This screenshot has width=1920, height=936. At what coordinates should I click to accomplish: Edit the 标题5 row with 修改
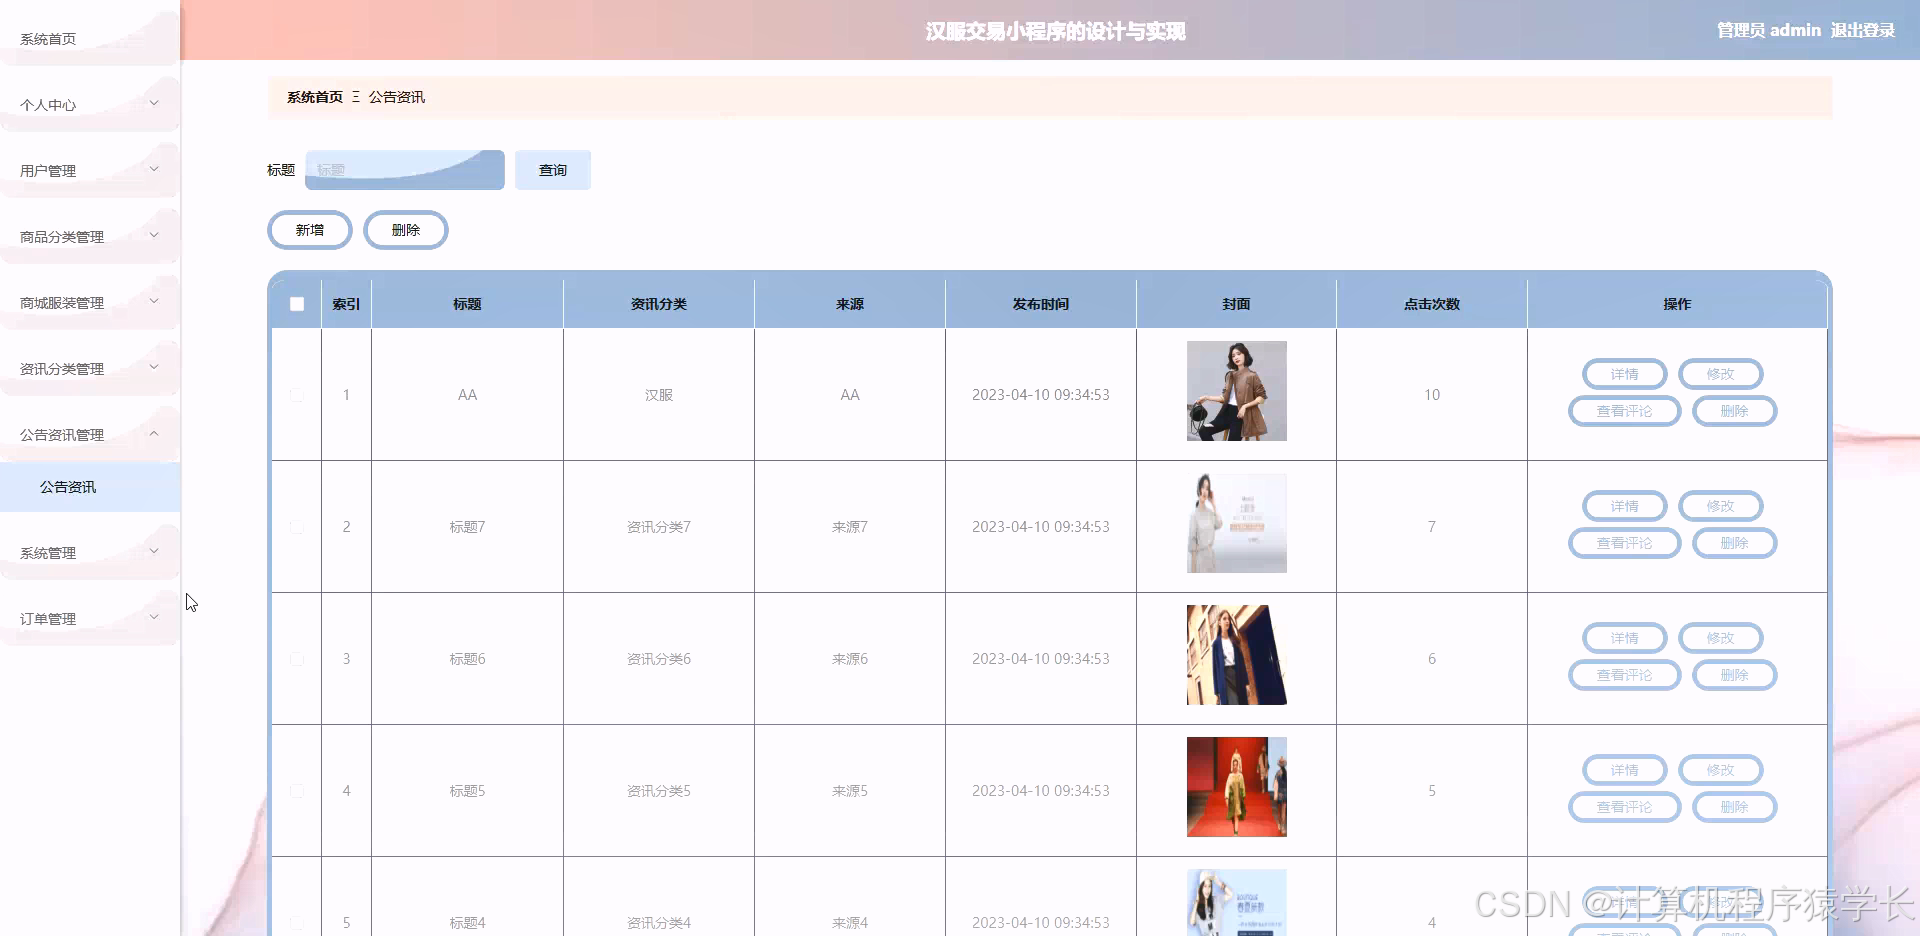pyautogui.click(x=1721, y=770)
